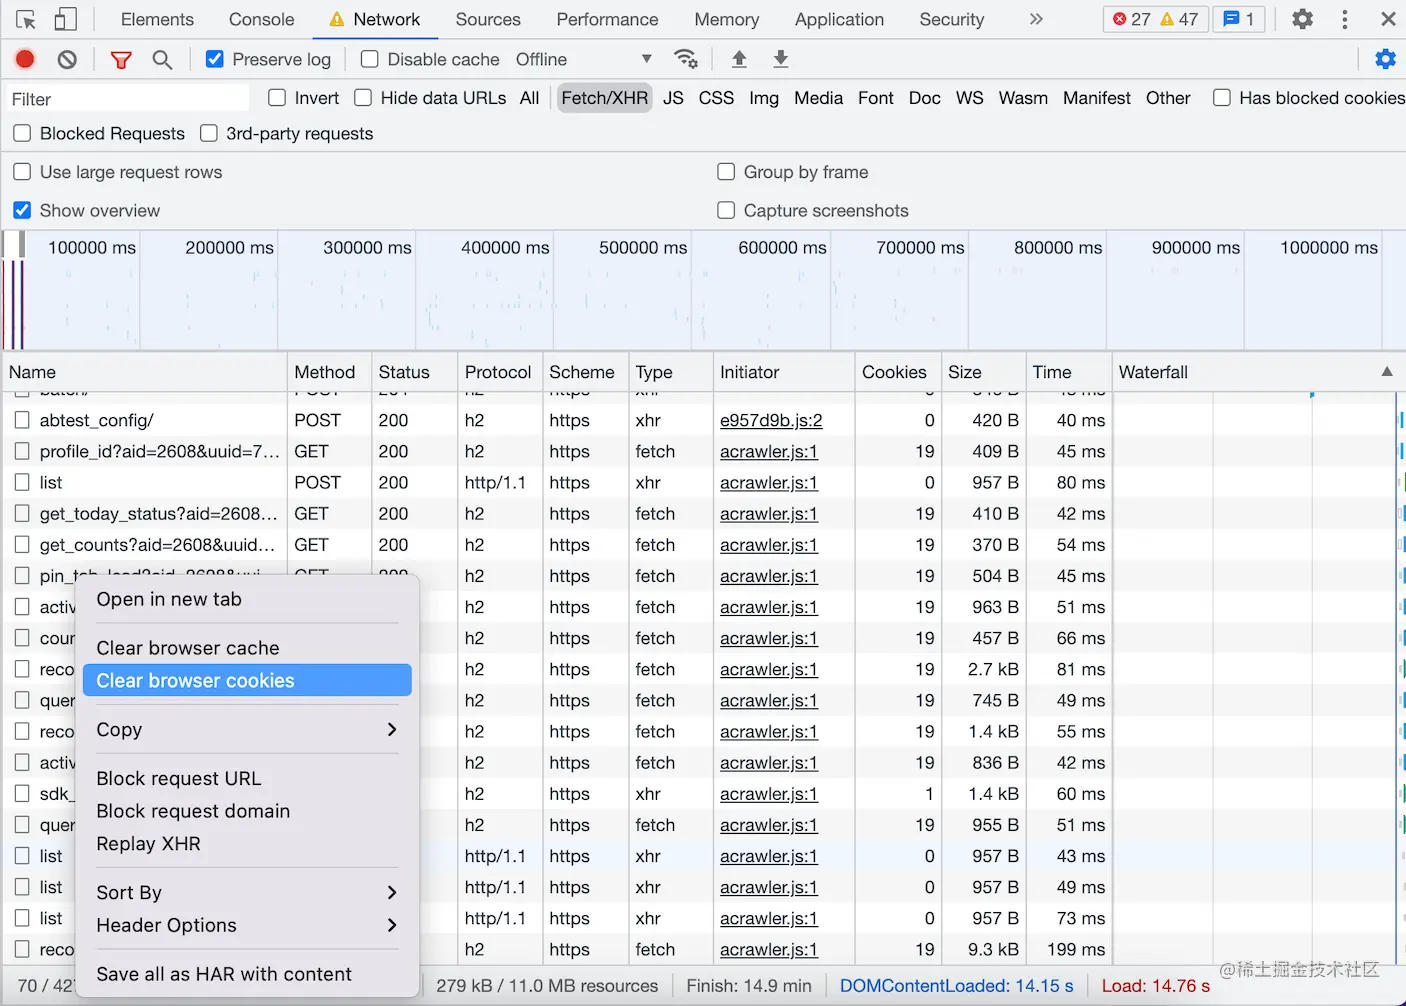The image size is (1406, 1006).
Task: Click the Filter text input field
Action: 128,99
